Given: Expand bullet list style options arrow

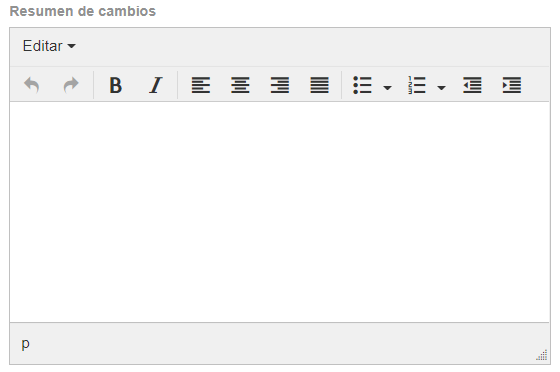Looking at the screenshot, I should (387, 87).
